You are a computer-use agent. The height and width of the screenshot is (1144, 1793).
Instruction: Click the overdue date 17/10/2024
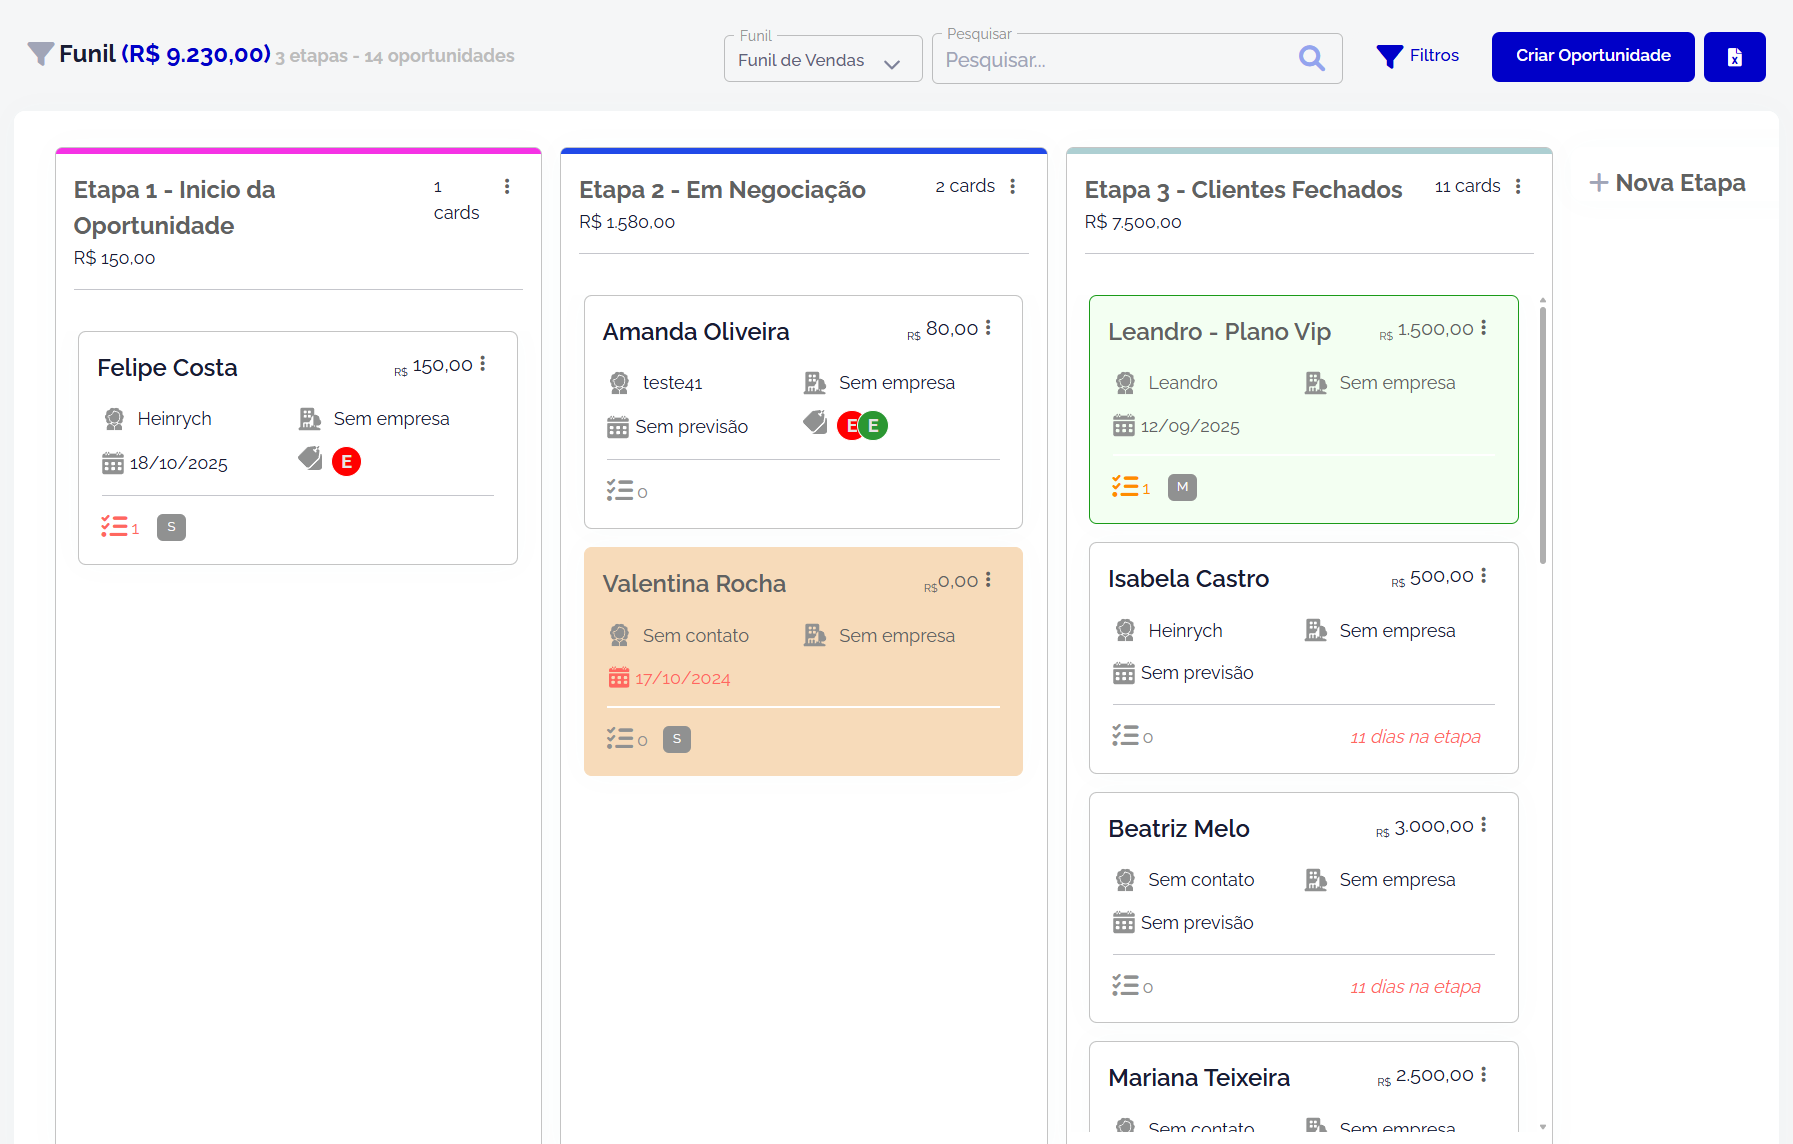pyautogui.click(x=683, y=679)
